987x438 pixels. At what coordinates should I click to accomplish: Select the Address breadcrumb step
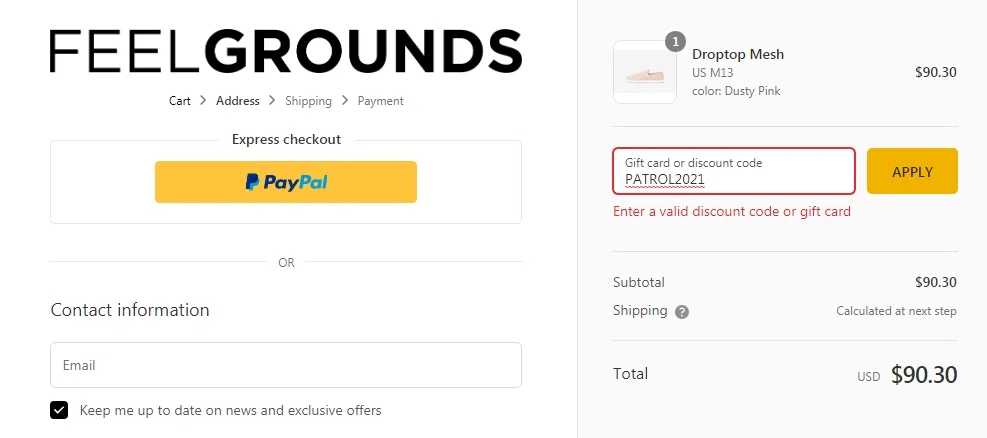pos(238,101)
